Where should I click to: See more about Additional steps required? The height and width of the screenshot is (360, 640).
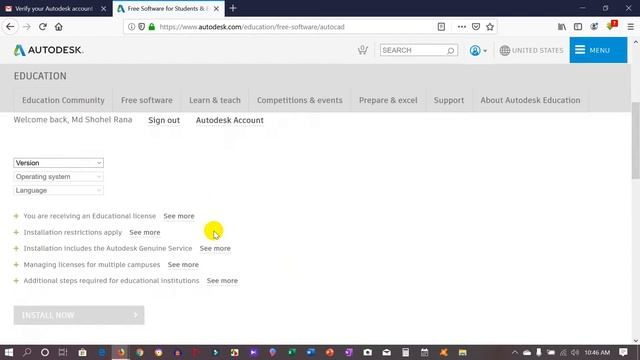[x=222, y=281]
